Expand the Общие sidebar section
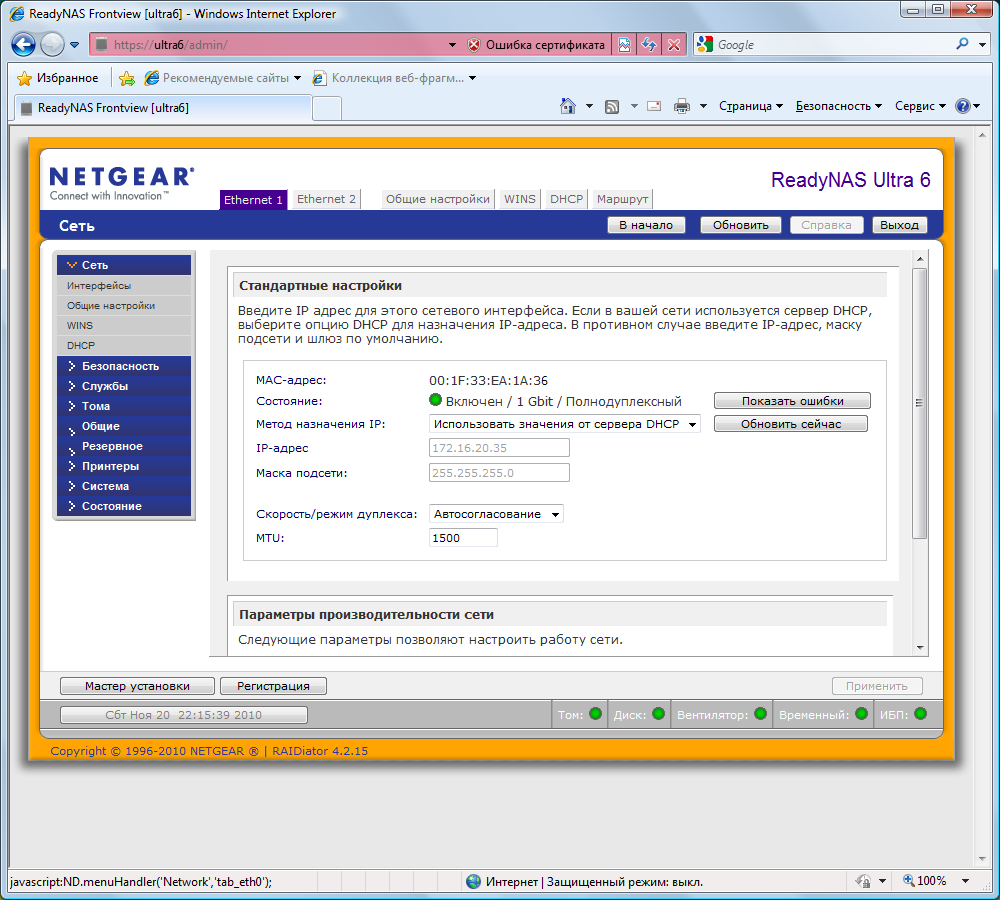This screenshot has height=900, width=1000. 124,426
